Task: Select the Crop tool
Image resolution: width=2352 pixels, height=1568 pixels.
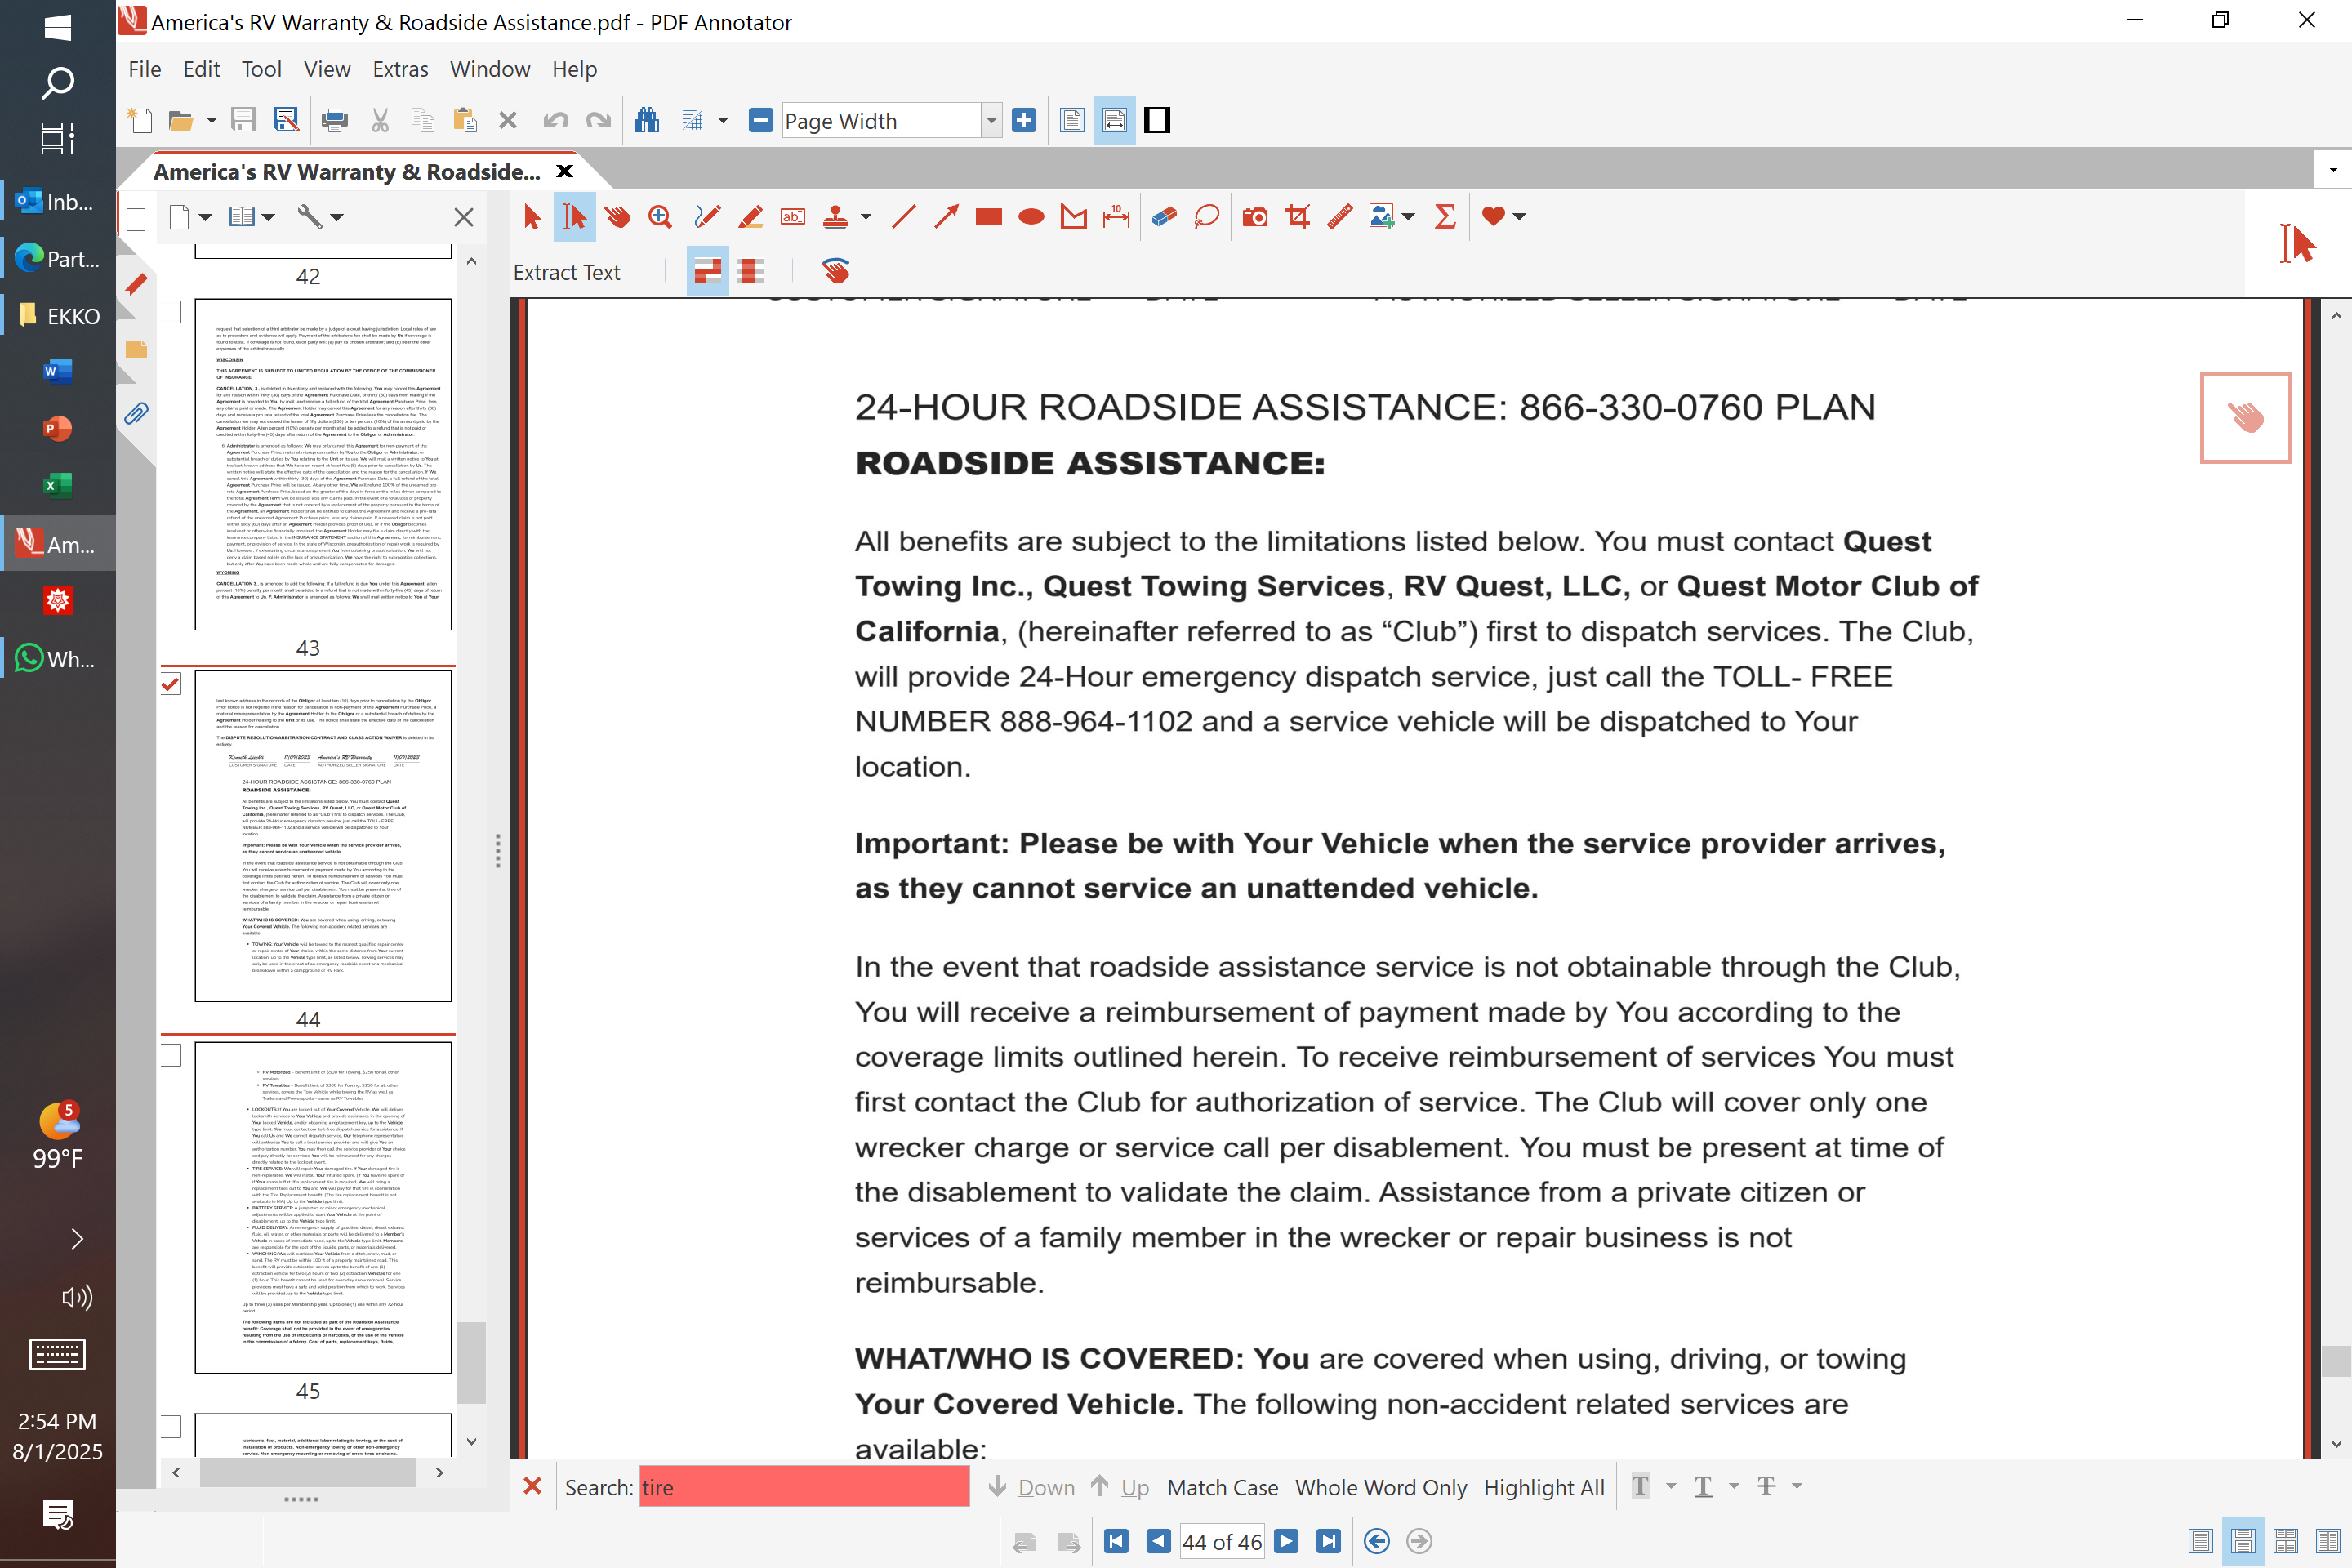Action: [1298, 217]
